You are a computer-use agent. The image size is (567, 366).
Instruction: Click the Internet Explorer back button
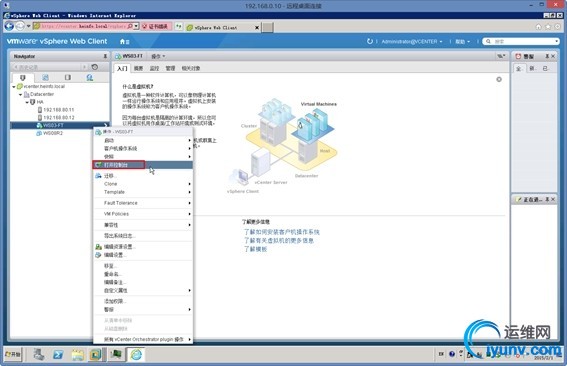(x=9, y=26)
